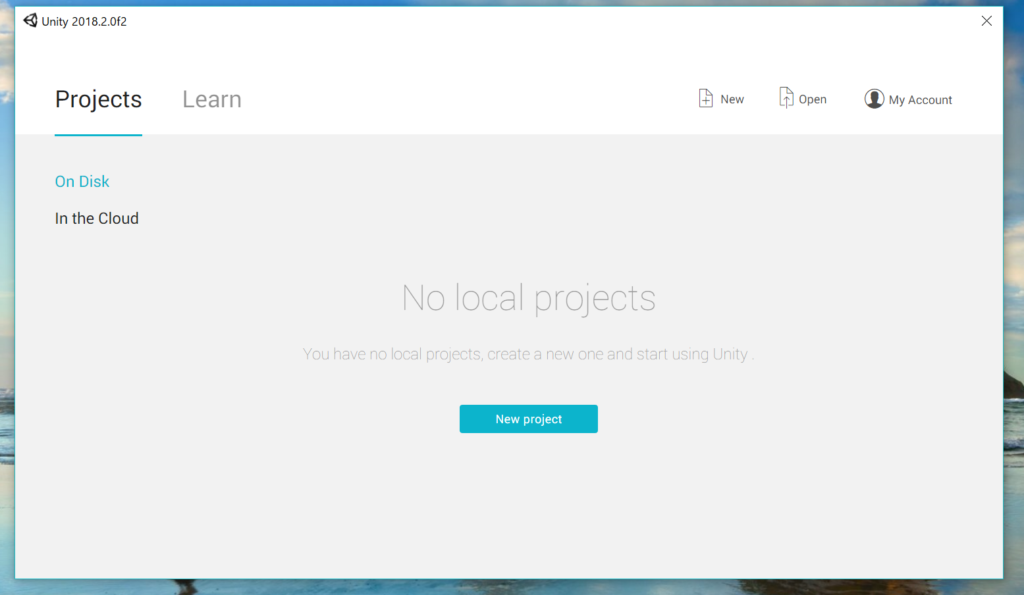
Task: Click the "Unity 2018.2.0f2" window title text
Action: pos(84,22)
